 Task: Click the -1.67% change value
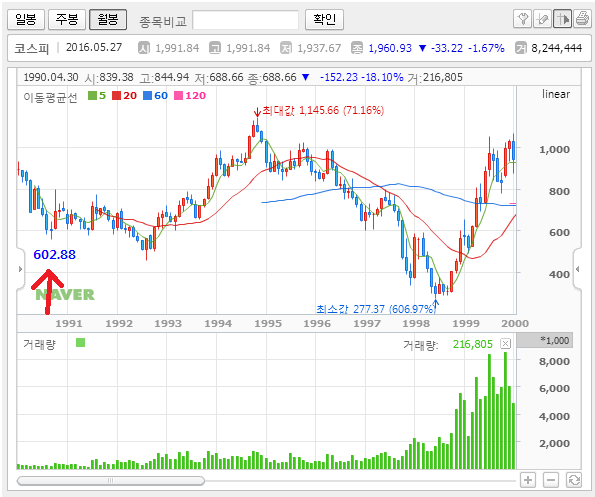tap(486, 48)
